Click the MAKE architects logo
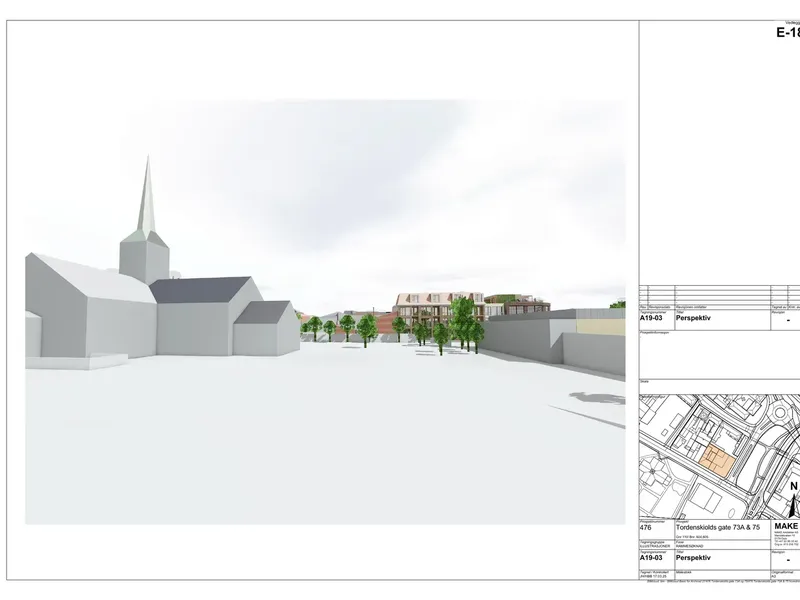Viewport: 800px width, 600px height. point(787,527)
